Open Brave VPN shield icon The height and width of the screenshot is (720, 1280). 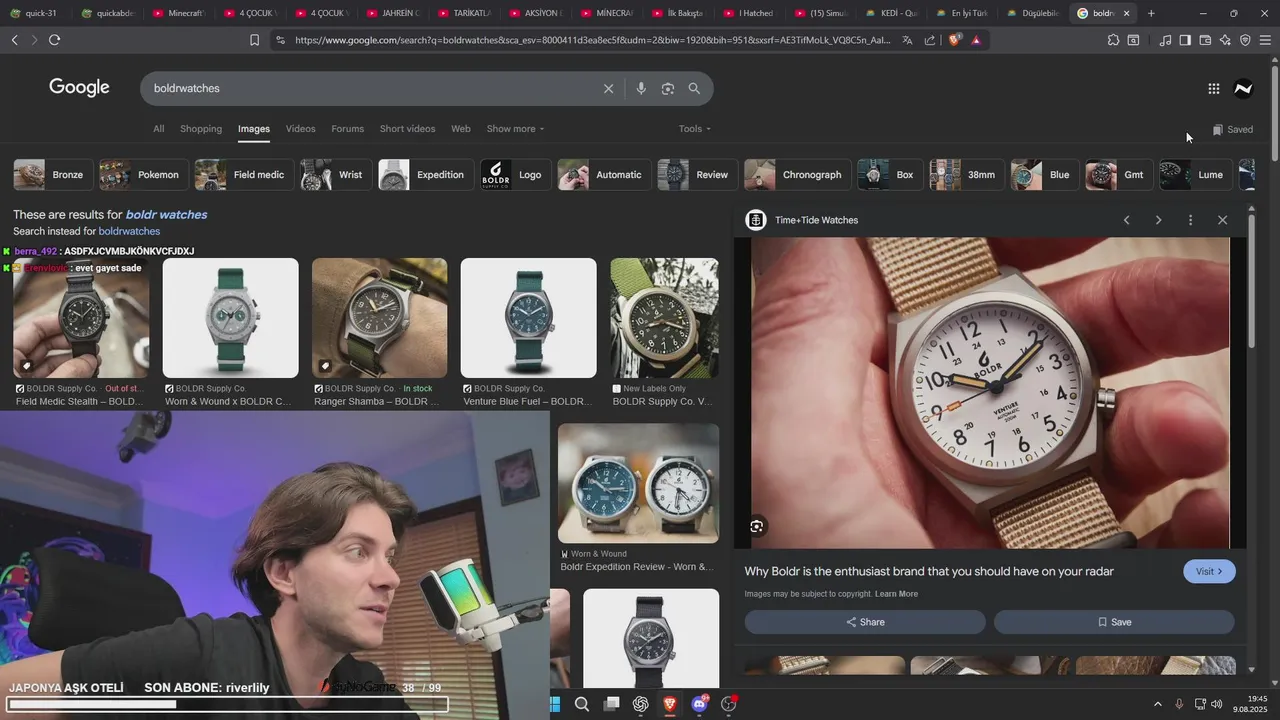[x=1245, y=40]
